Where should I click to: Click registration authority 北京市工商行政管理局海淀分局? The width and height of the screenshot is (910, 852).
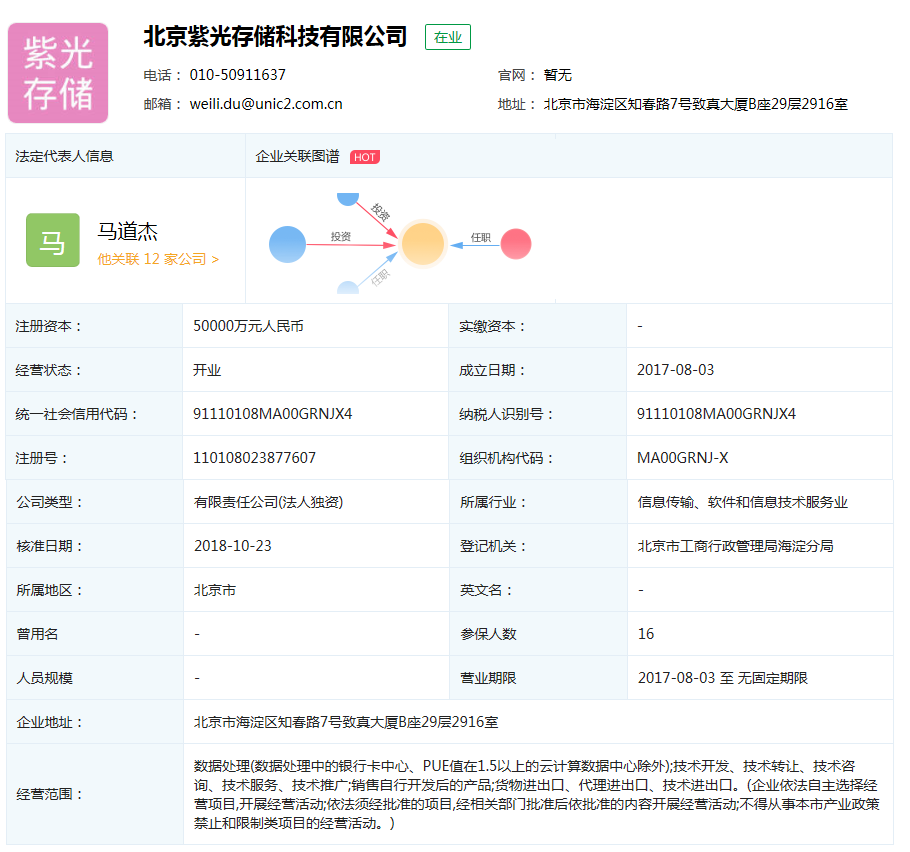click(x=735, y=546)
